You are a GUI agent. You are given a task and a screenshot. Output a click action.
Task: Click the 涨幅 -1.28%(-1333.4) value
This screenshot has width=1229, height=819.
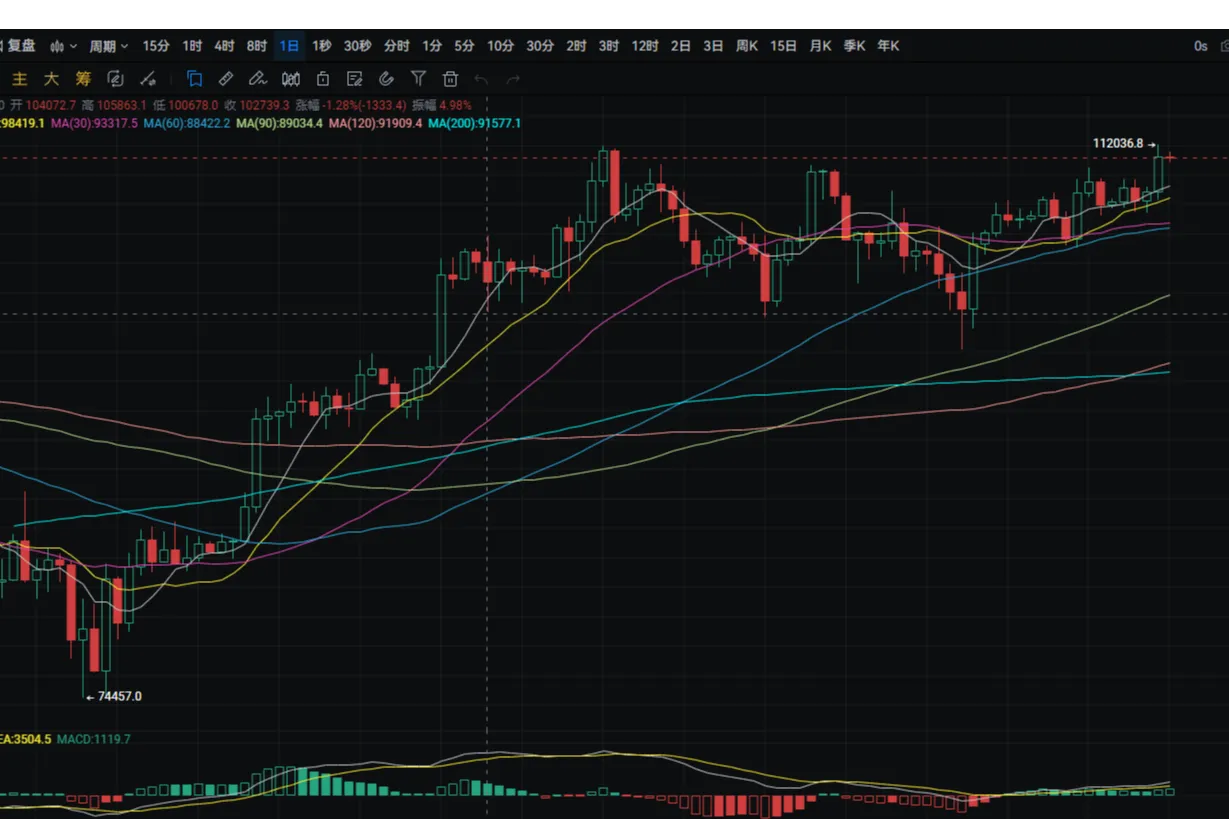[x=351, y=105]
